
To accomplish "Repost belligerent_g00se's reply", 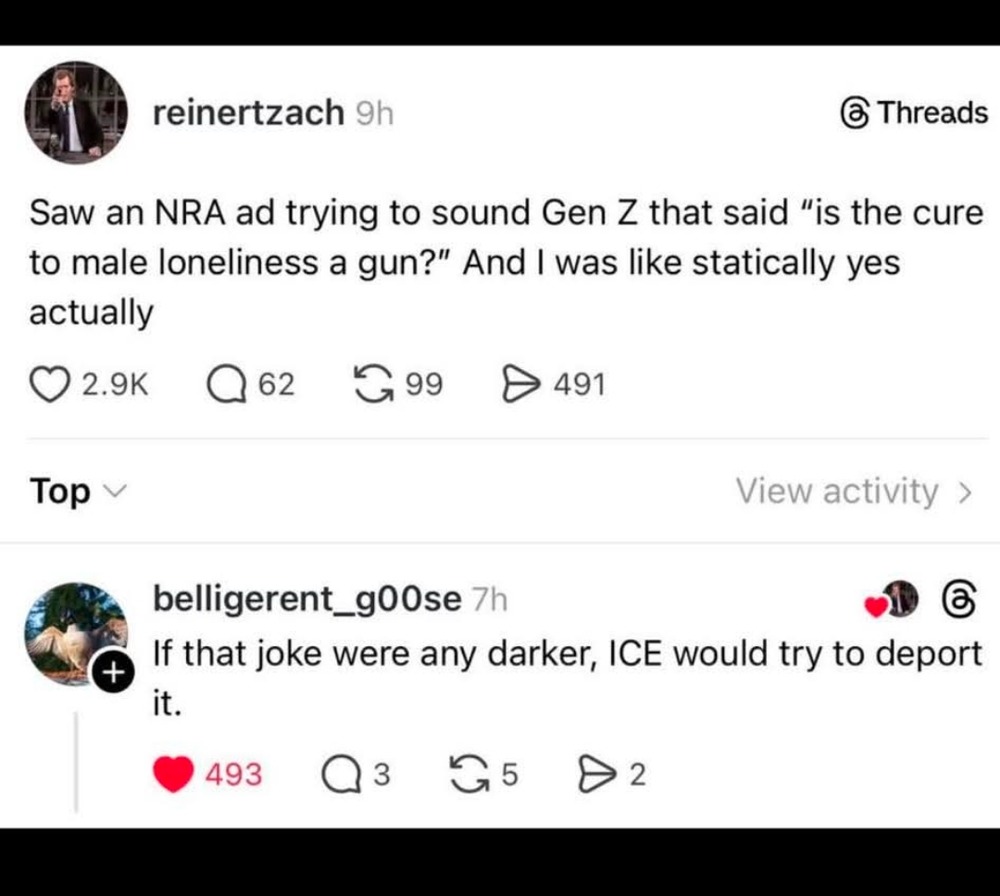I will (x=467, y=773).
